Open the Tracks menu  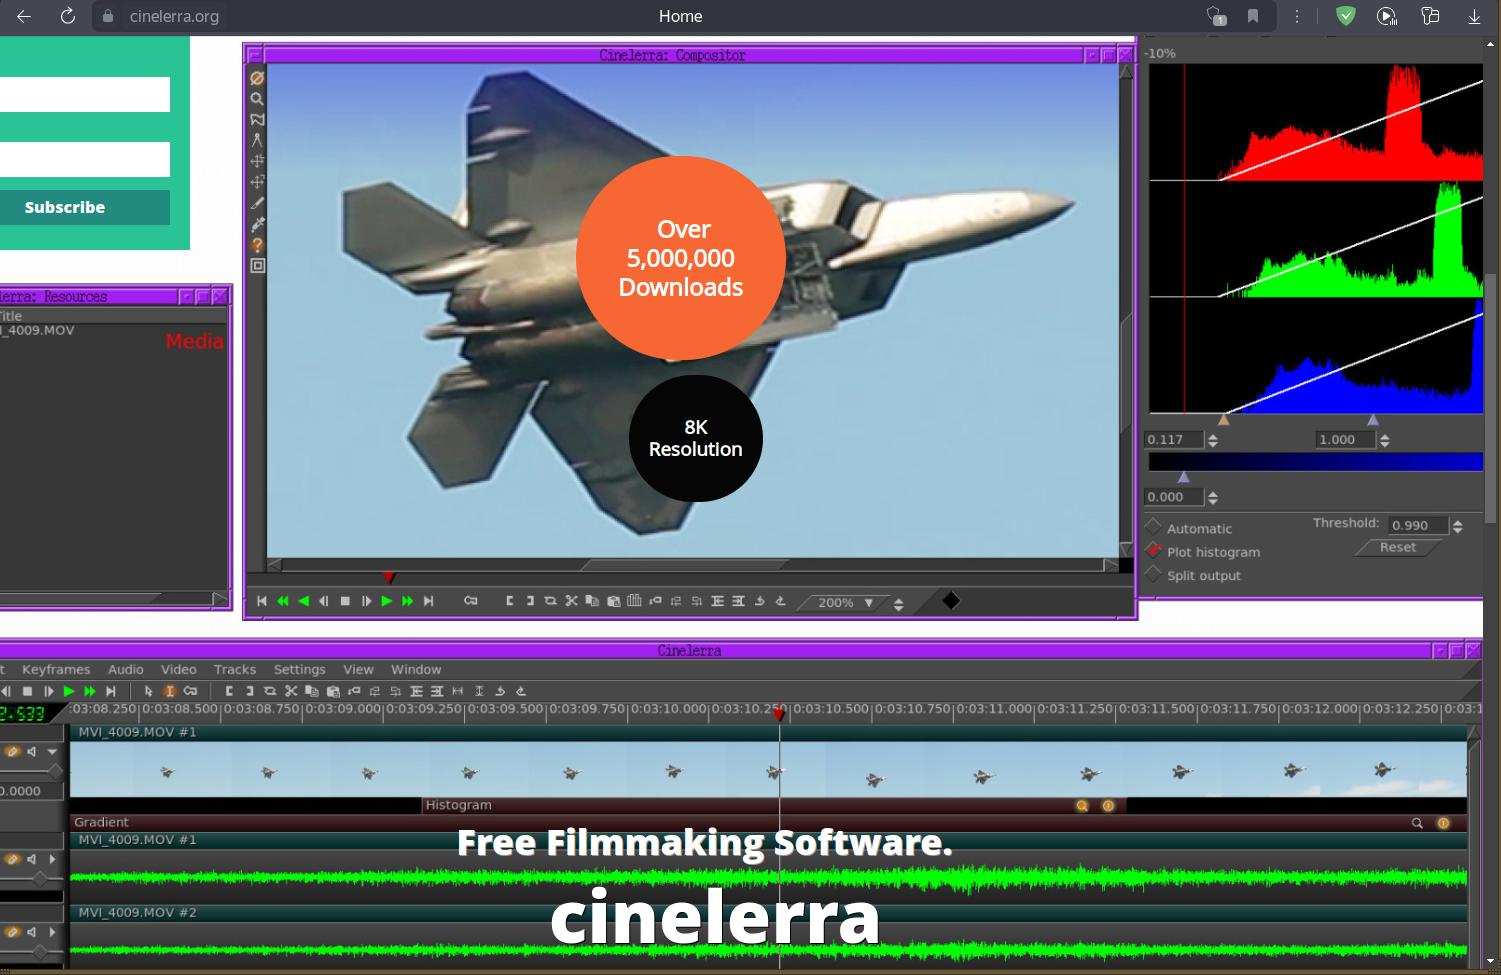[x=235, y=670]
